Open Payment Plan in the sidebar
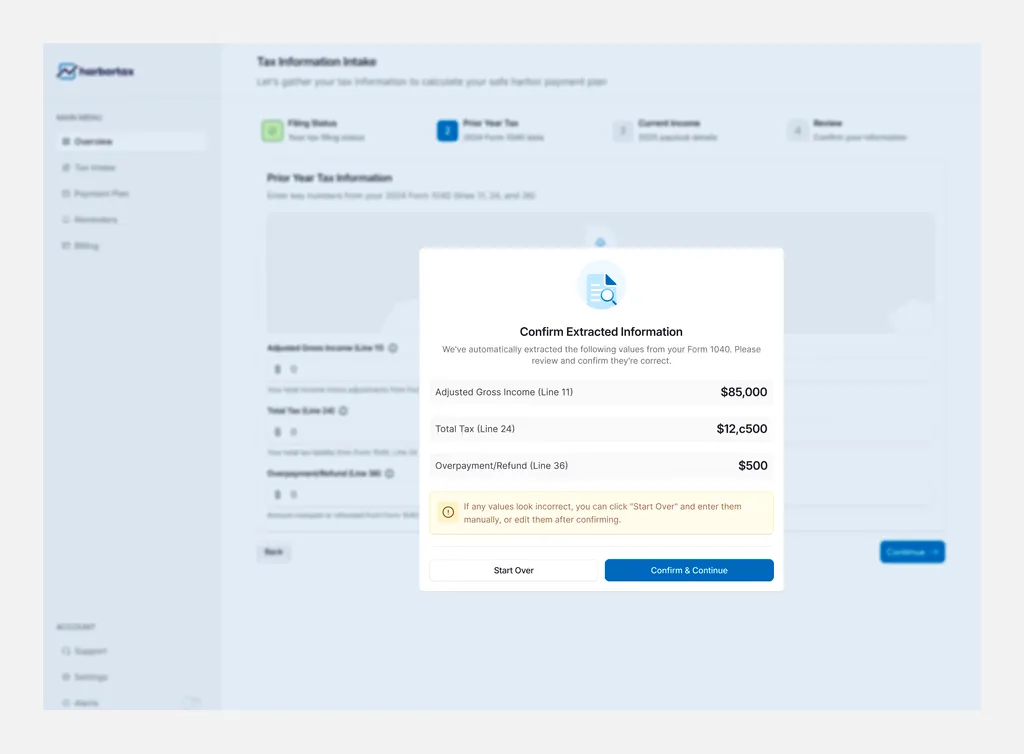 [x=131, y=194]
